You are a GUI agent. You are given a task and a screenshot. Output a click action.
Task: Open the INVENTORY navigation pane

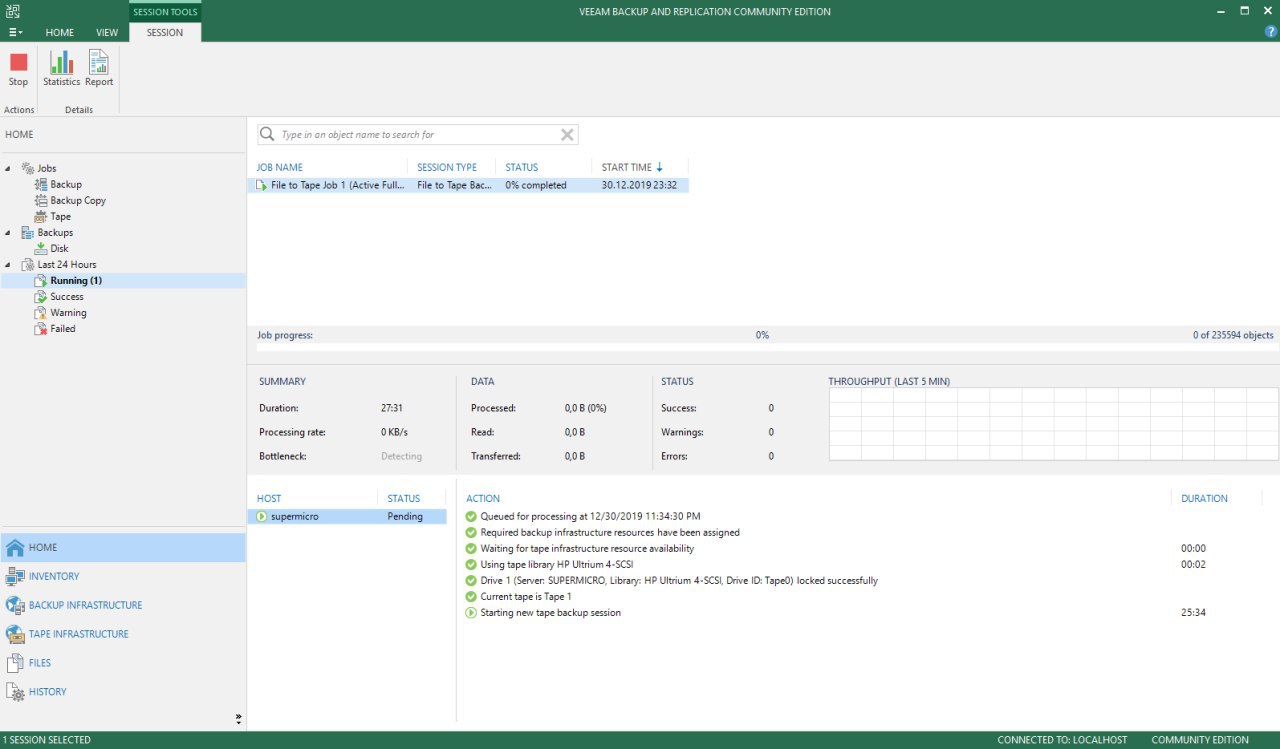click(123, 576)
